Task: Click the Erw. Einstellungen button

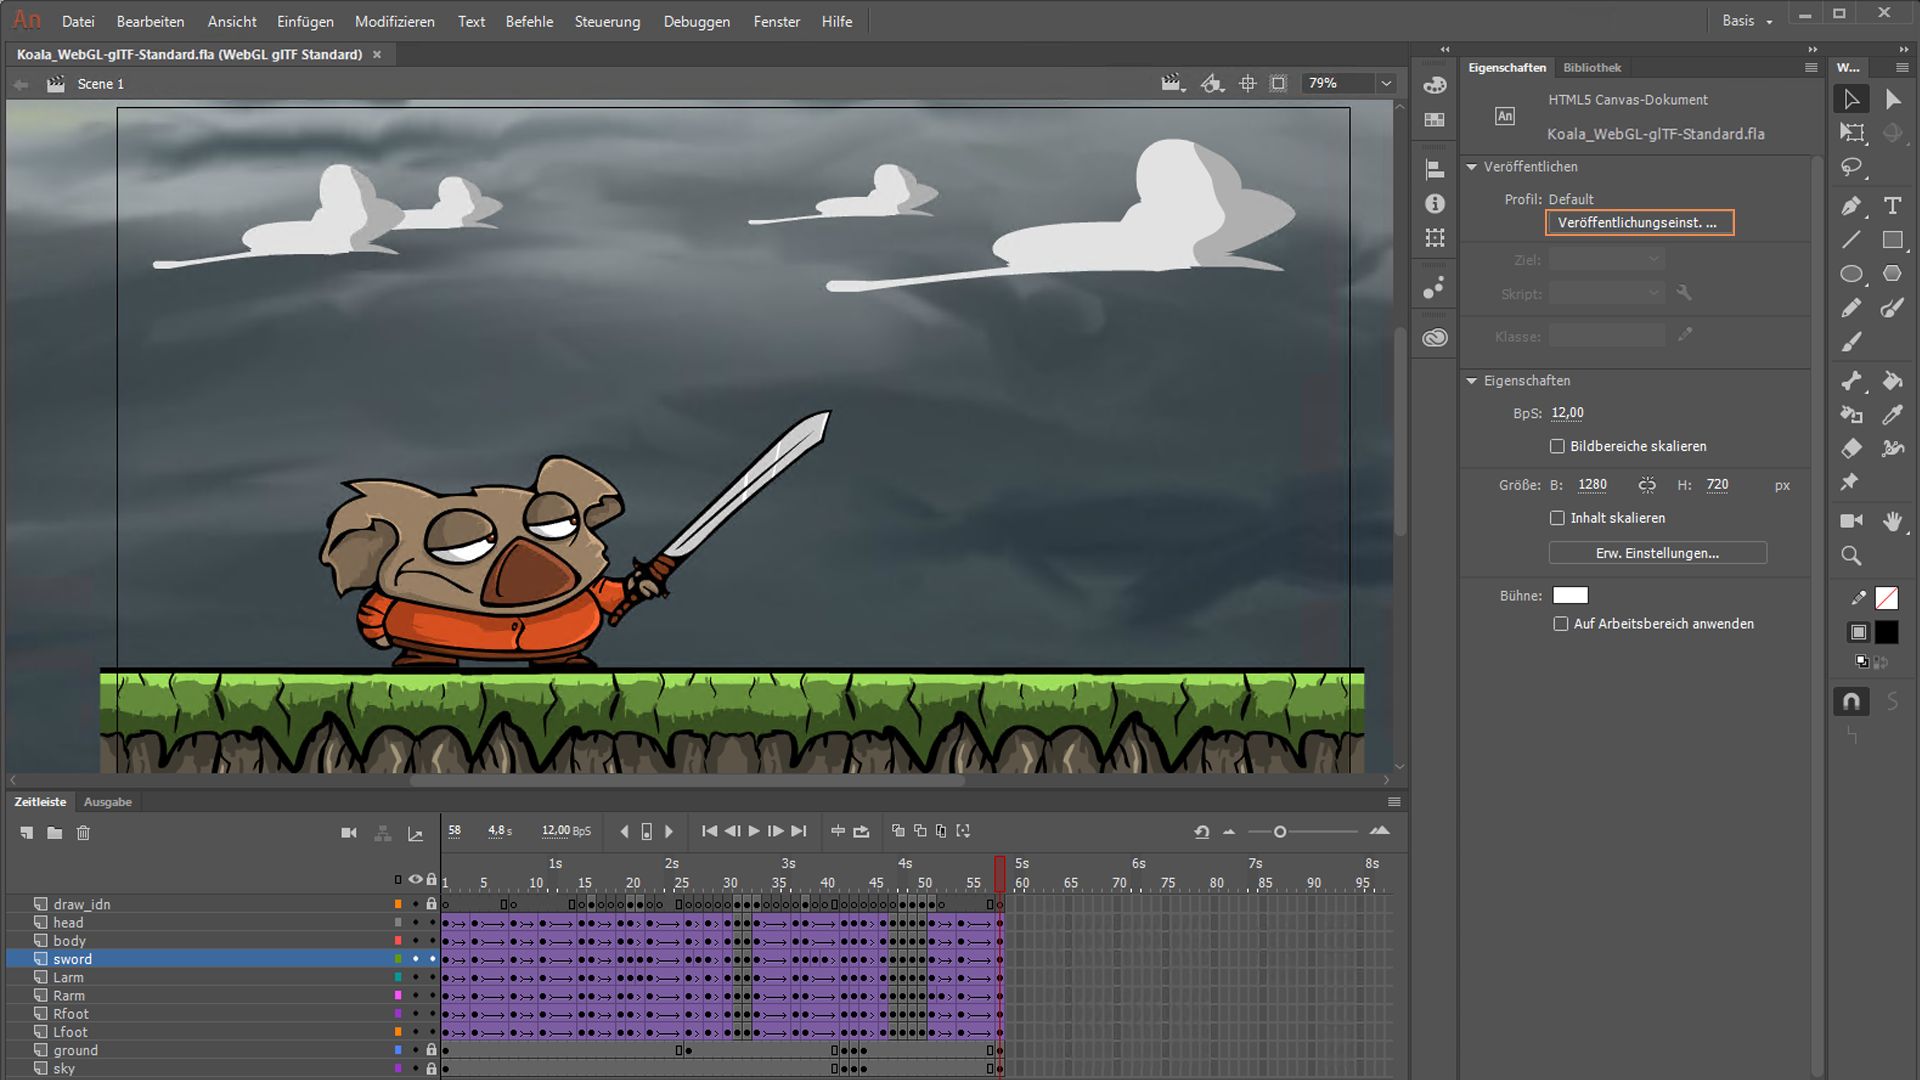Action: (x=1657, y=553)
